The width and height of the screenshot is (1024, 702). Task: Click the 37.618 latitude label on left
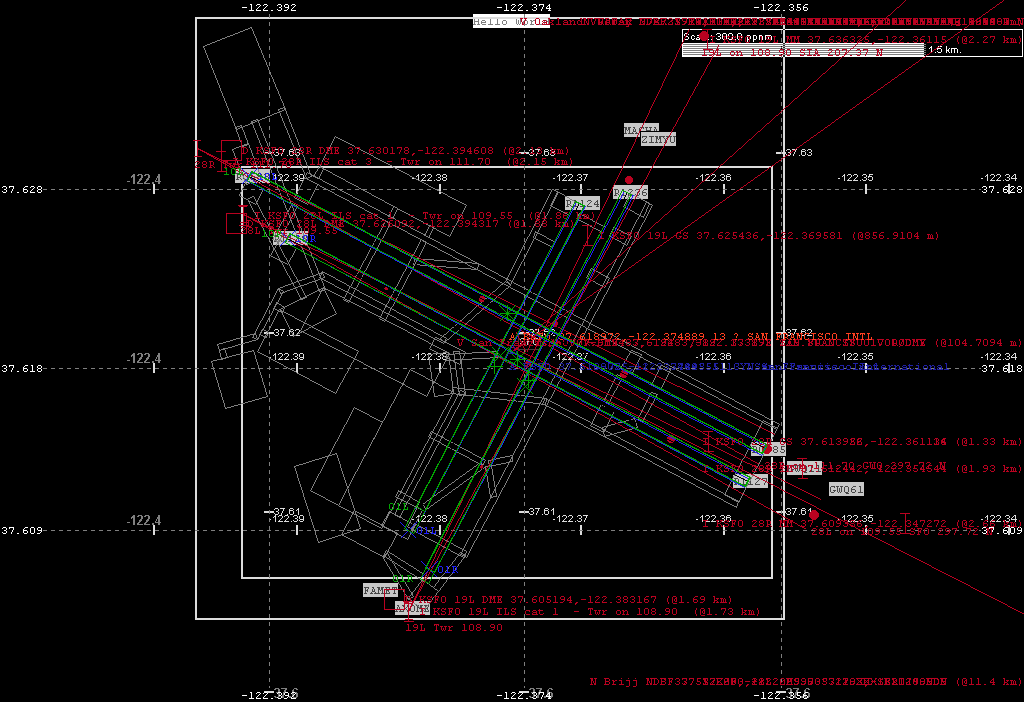coord(22,369)
